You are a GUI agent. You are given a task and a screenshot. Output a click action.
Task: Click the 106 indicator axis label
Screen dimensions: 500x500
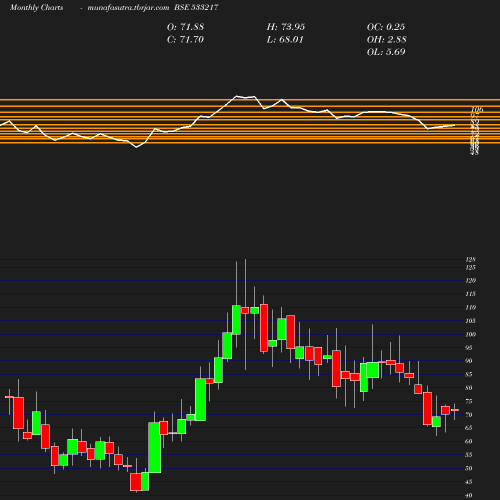tap(477, 109)
